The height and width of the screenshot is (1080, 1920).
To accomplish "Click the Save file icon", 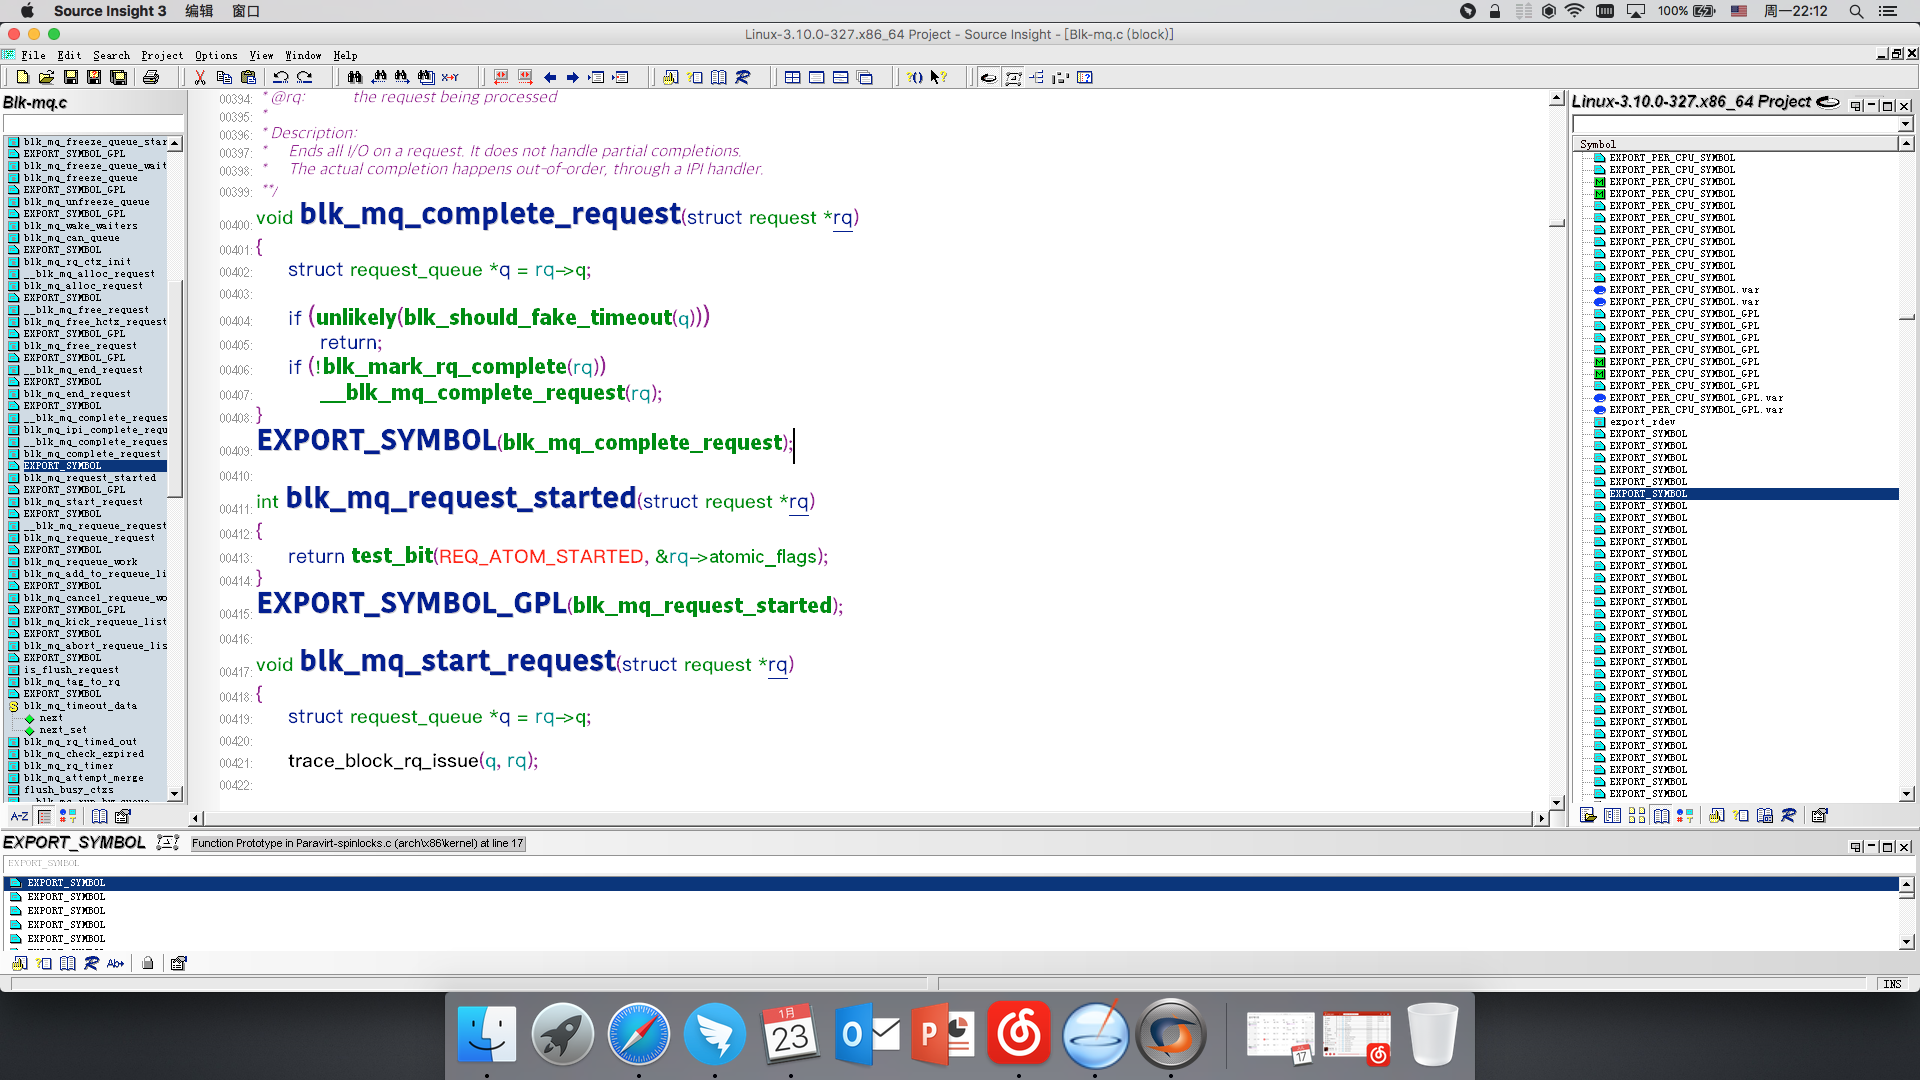I will pos(70,77).
